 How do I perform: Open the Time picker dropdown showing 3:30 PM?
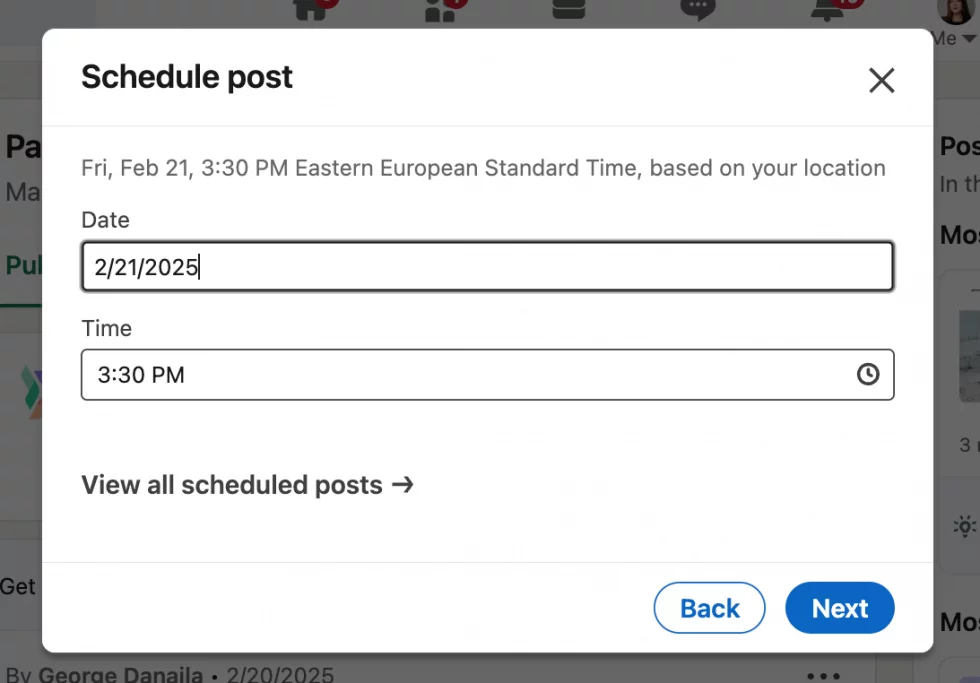click(487, 375)
